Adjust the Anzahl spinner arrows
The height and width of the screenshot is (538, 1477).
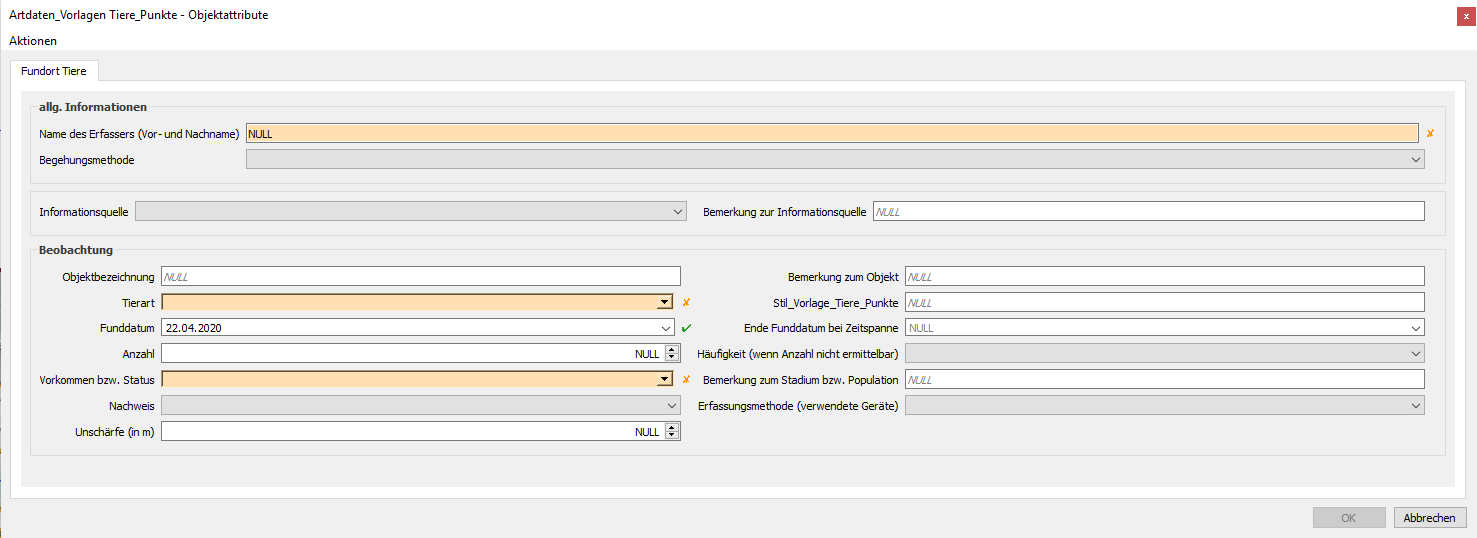(672, 354)
